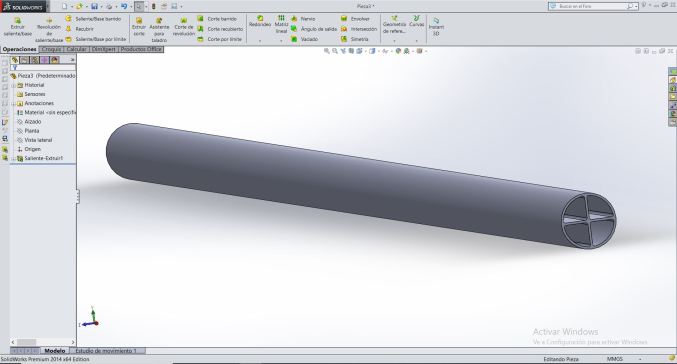677x364 pixels.
Task: Click the feature tree filter field
Action: pyautogui.click(x=43, y=68)
